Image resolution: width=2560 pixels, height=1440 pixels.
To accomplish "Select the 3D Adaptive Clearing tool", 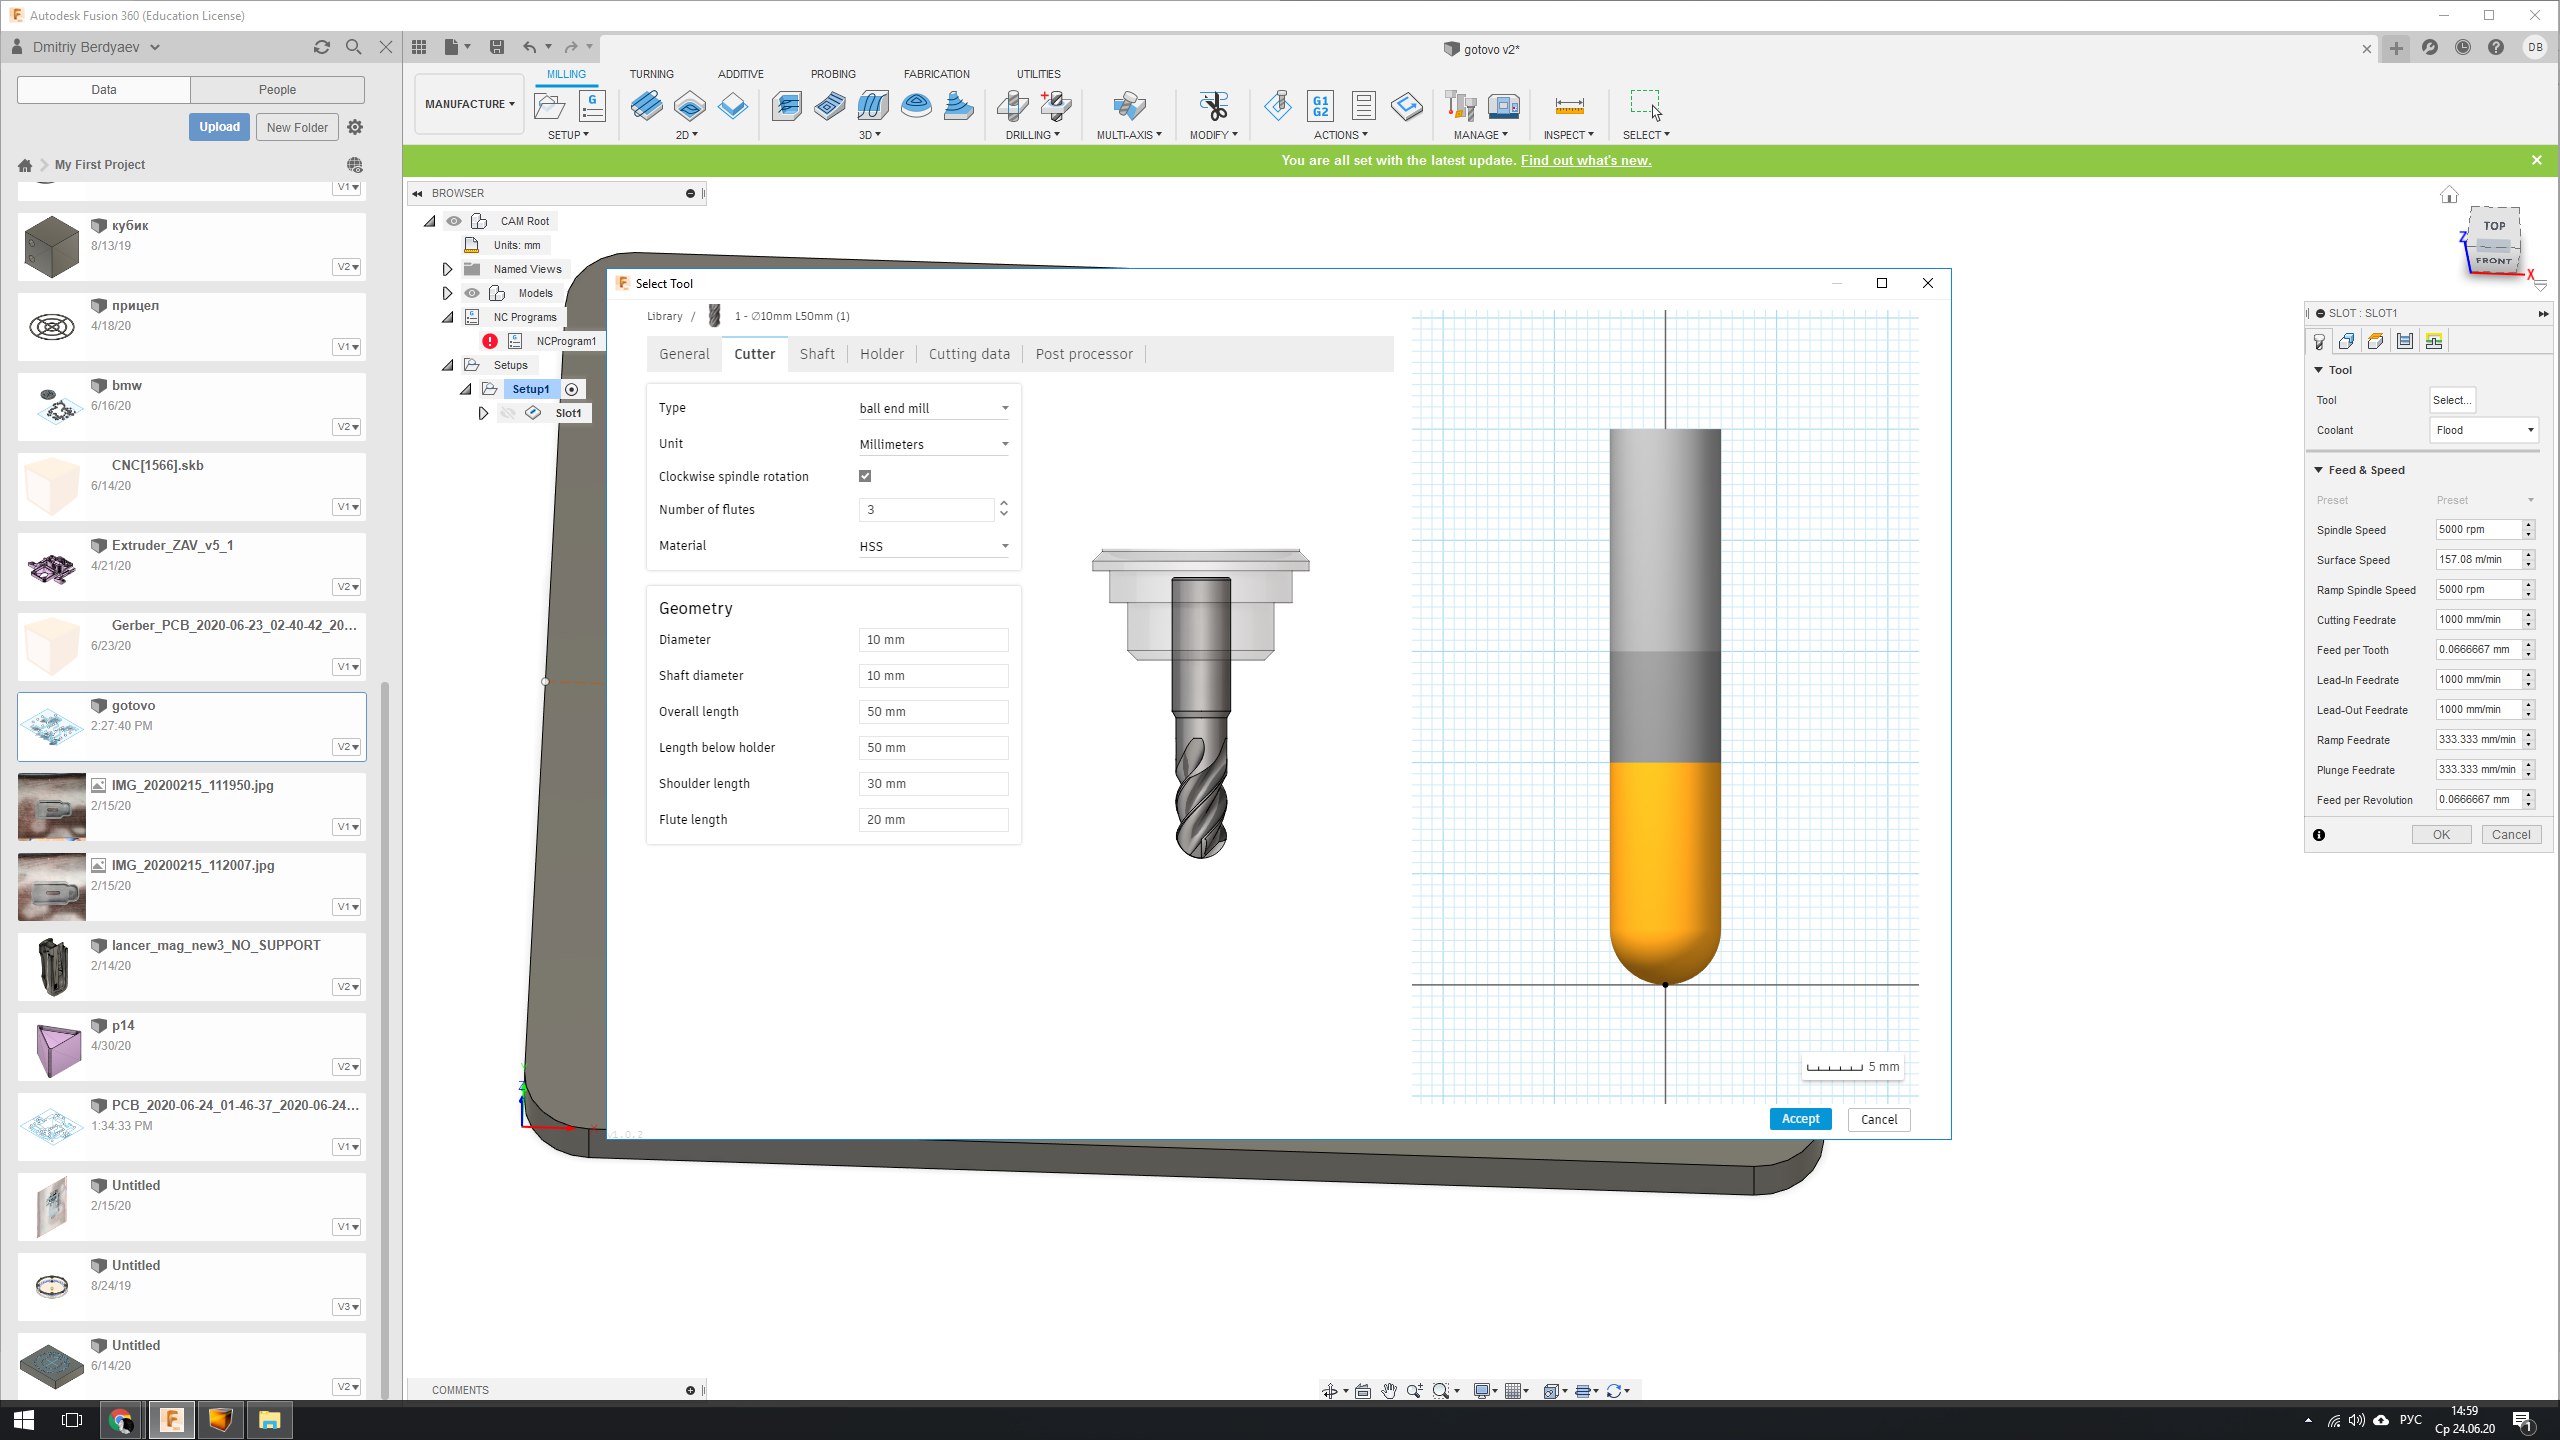I will pos(786,105).
